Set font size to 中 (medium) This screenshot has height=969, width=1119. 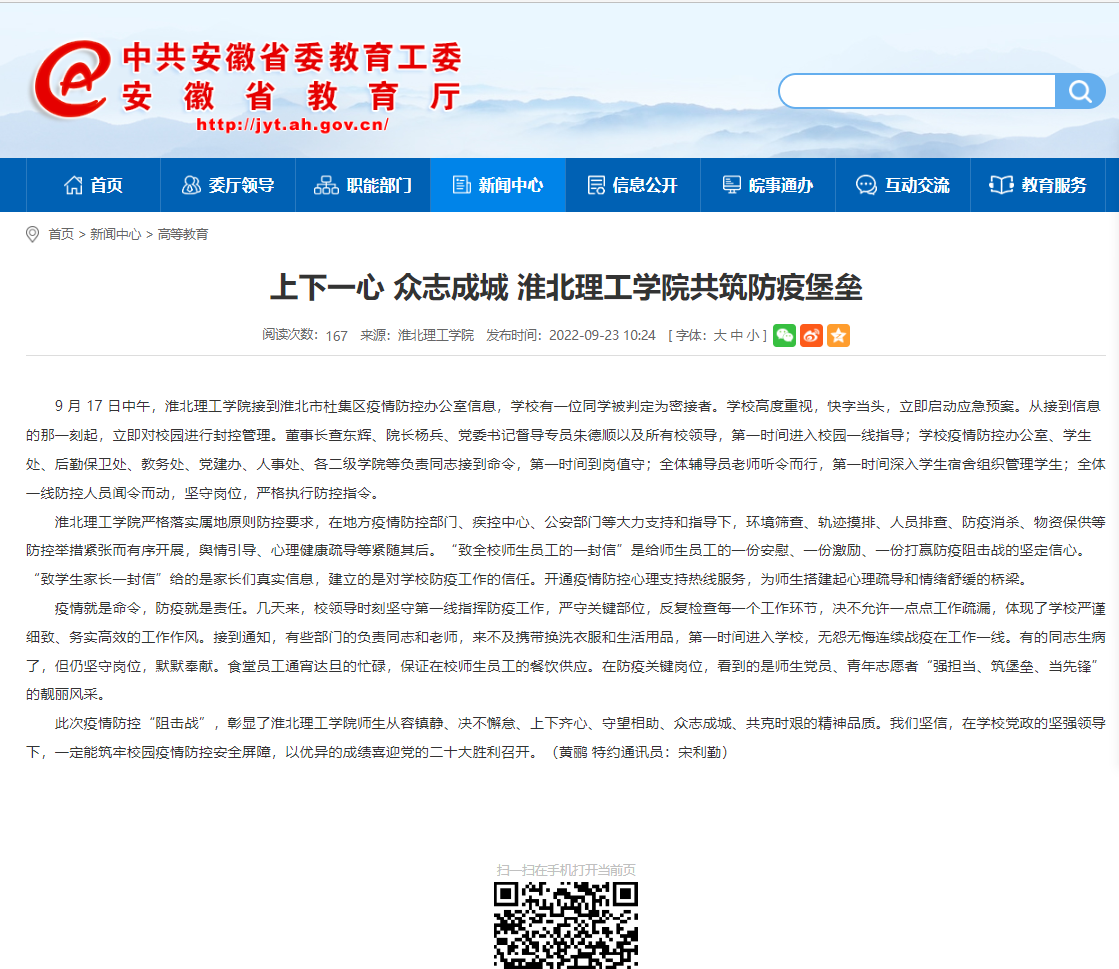(x=737, y=336)
